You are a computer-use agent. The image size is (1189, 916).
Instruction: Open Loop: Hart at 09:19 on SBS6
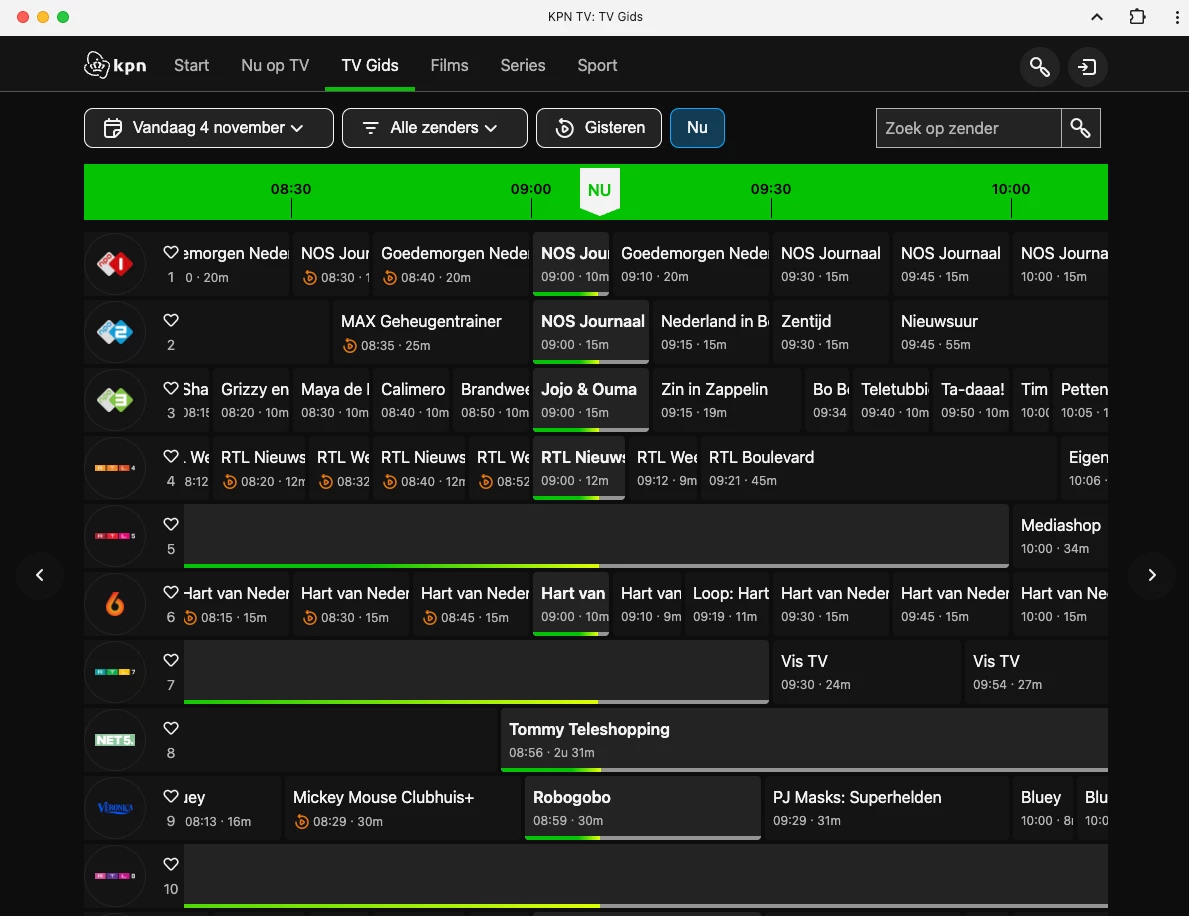coord(729,604)
